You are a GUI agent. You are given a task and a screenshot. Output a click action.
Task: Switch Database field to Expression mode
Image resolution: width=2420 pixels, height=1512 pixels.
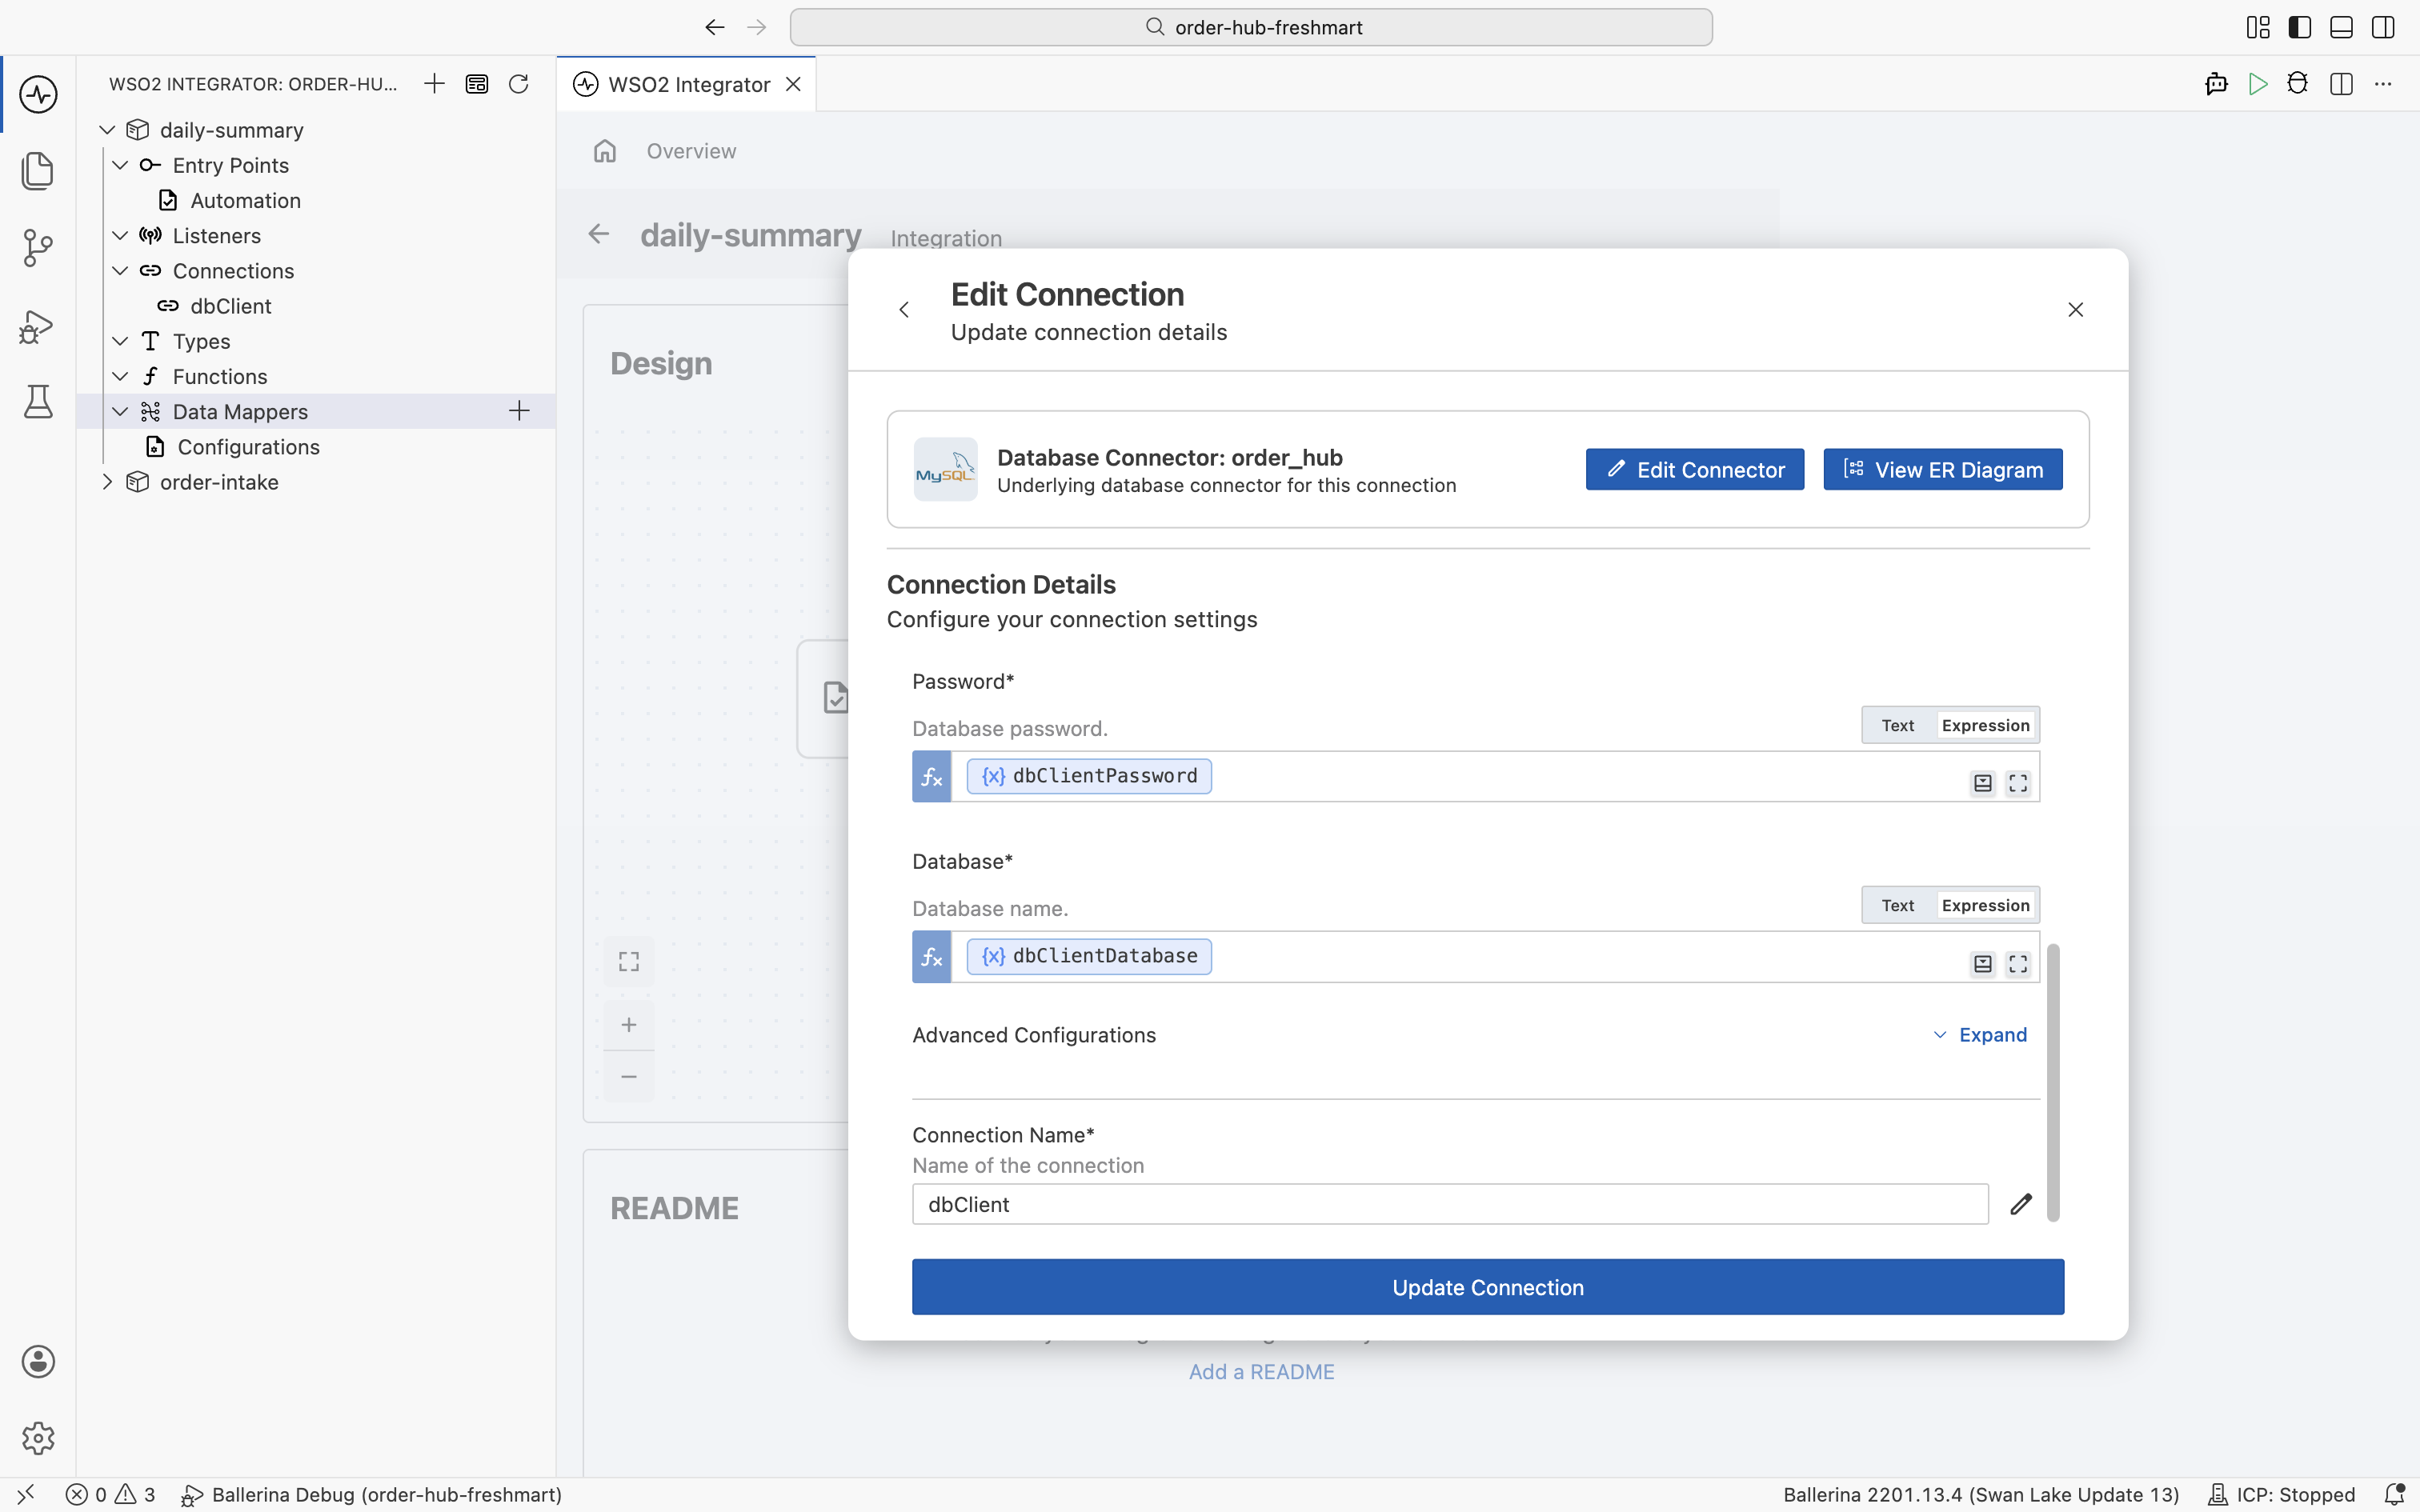tap(1985, 905)
